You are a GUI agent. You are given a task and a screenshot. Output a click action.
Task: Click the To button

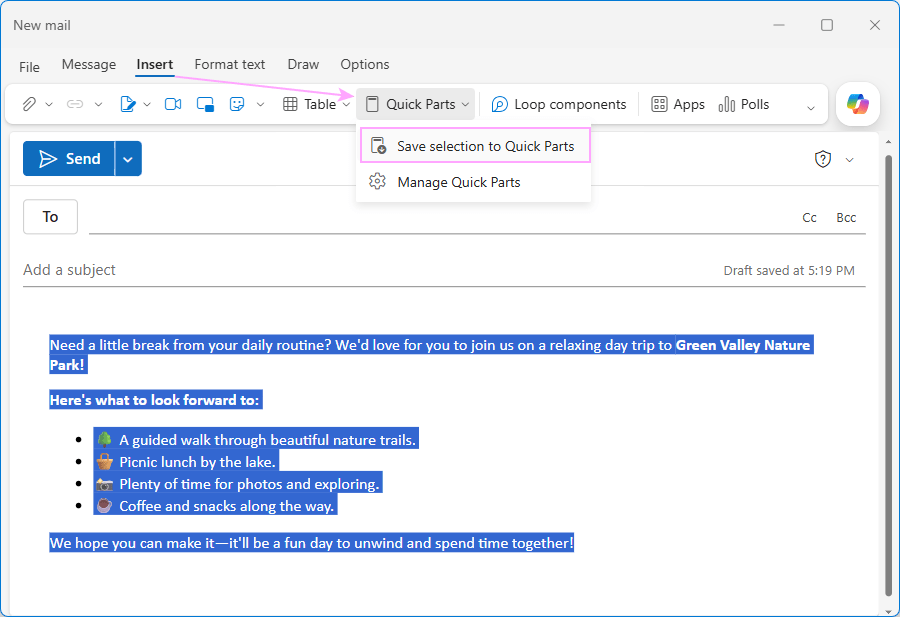pyautogui.click(x=51, y=216)
